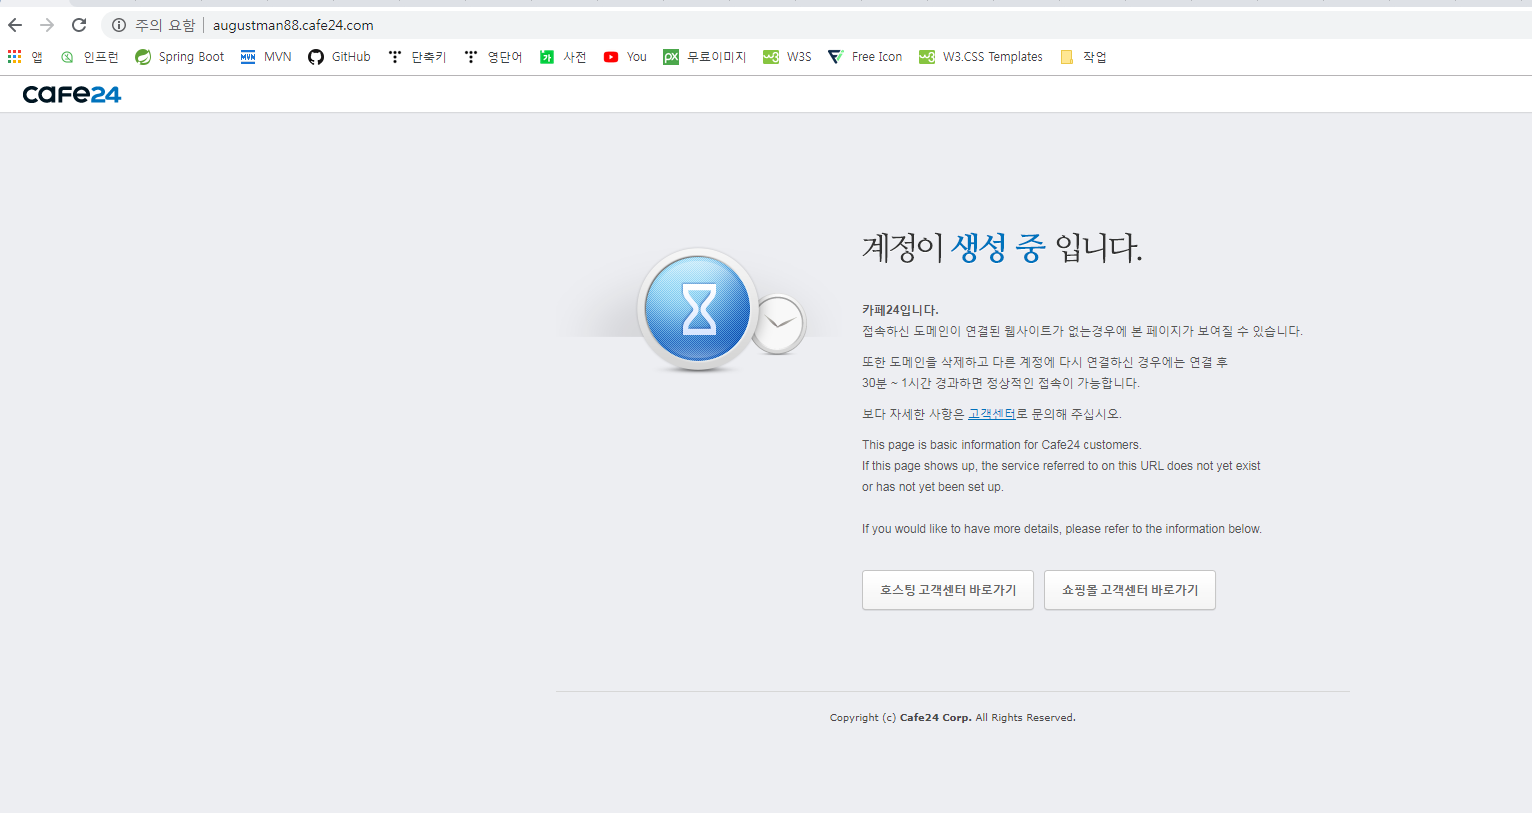Open the W3S bookmark
This screenshot has height=813, width=1532.
point(787,57)
